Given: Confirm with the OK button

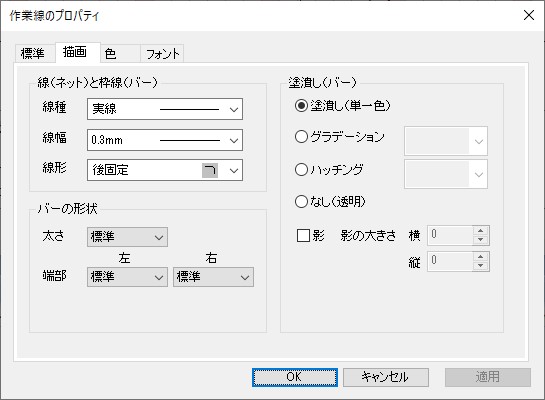Looking at the screenshot, I should (x=295, y=377).
